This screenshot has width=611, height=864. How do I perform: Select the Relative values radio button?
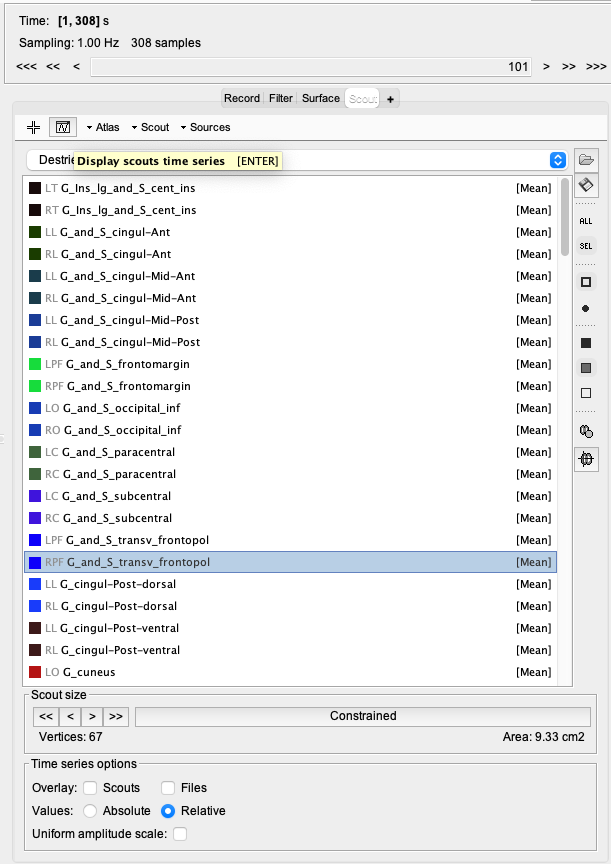click(168, 811)
